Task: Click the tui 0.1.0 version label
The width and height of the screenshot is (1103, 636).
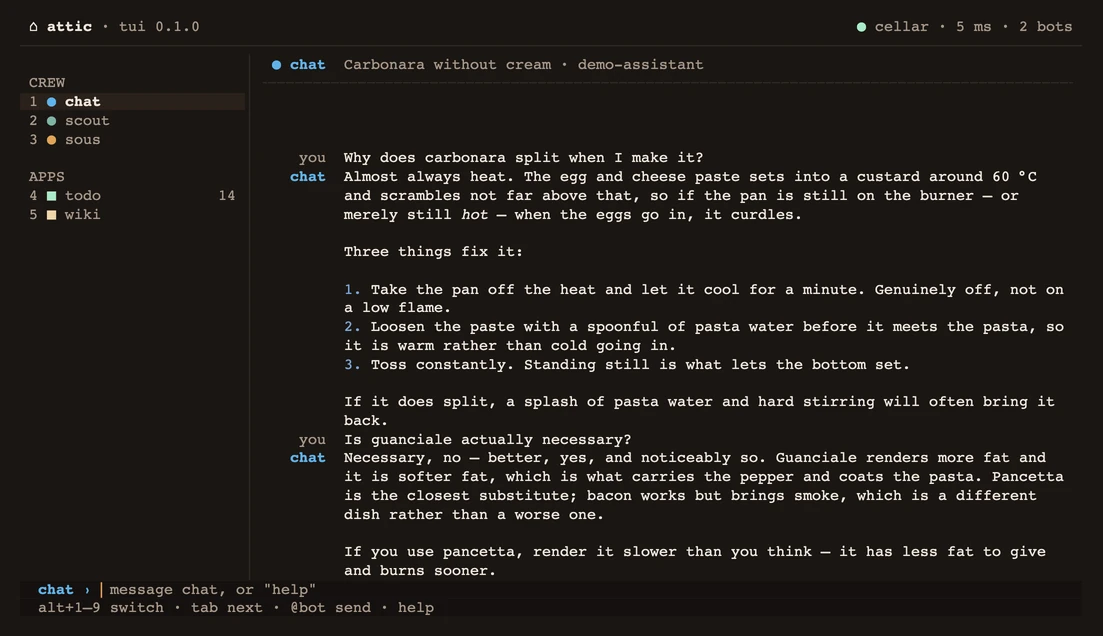Action: pos(159,27)
